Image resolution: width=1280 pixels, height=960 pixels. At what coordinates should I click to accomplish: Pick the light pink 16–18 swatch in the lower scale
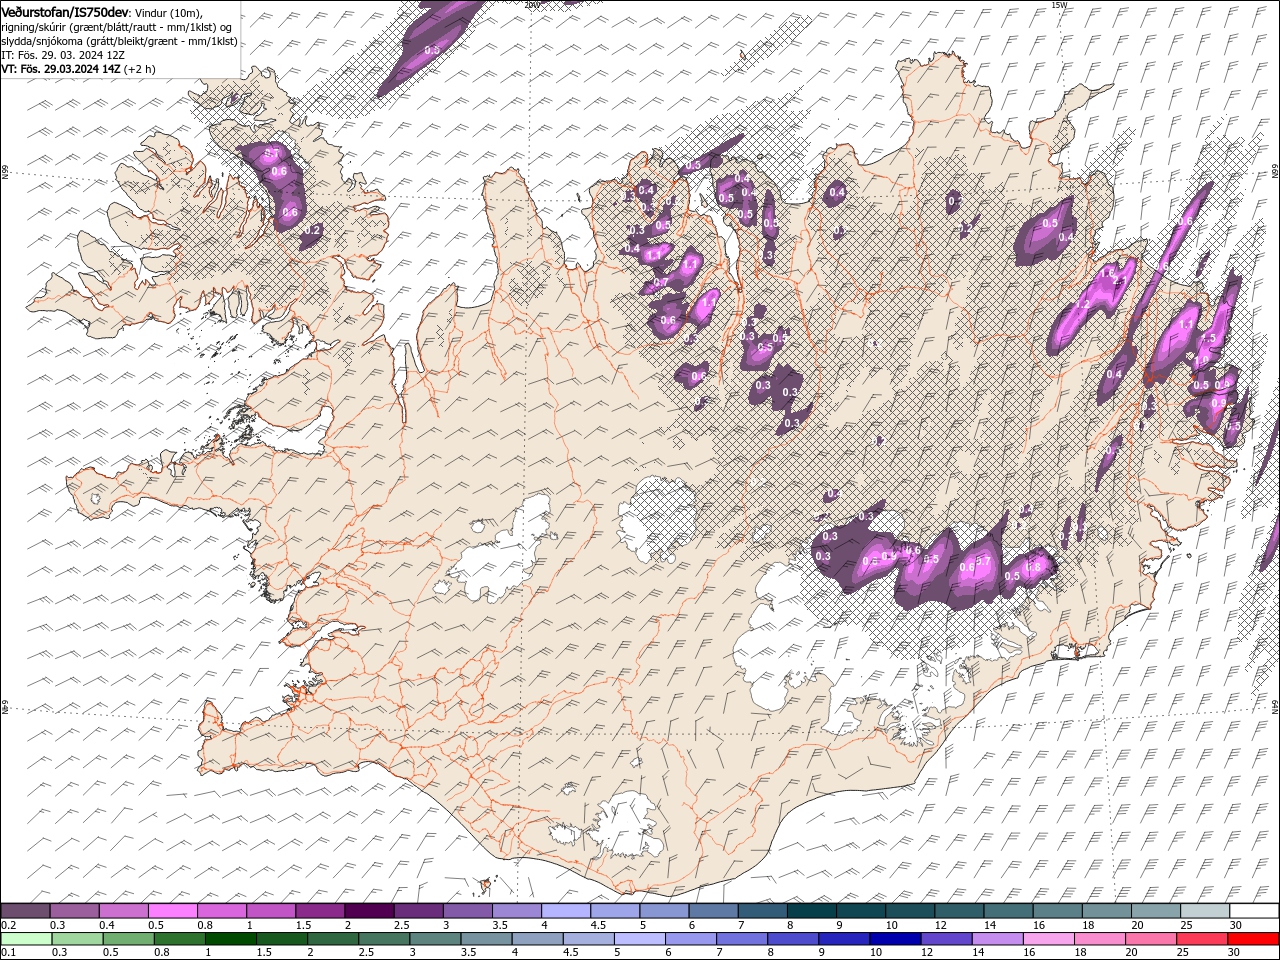click(1049, 939)
